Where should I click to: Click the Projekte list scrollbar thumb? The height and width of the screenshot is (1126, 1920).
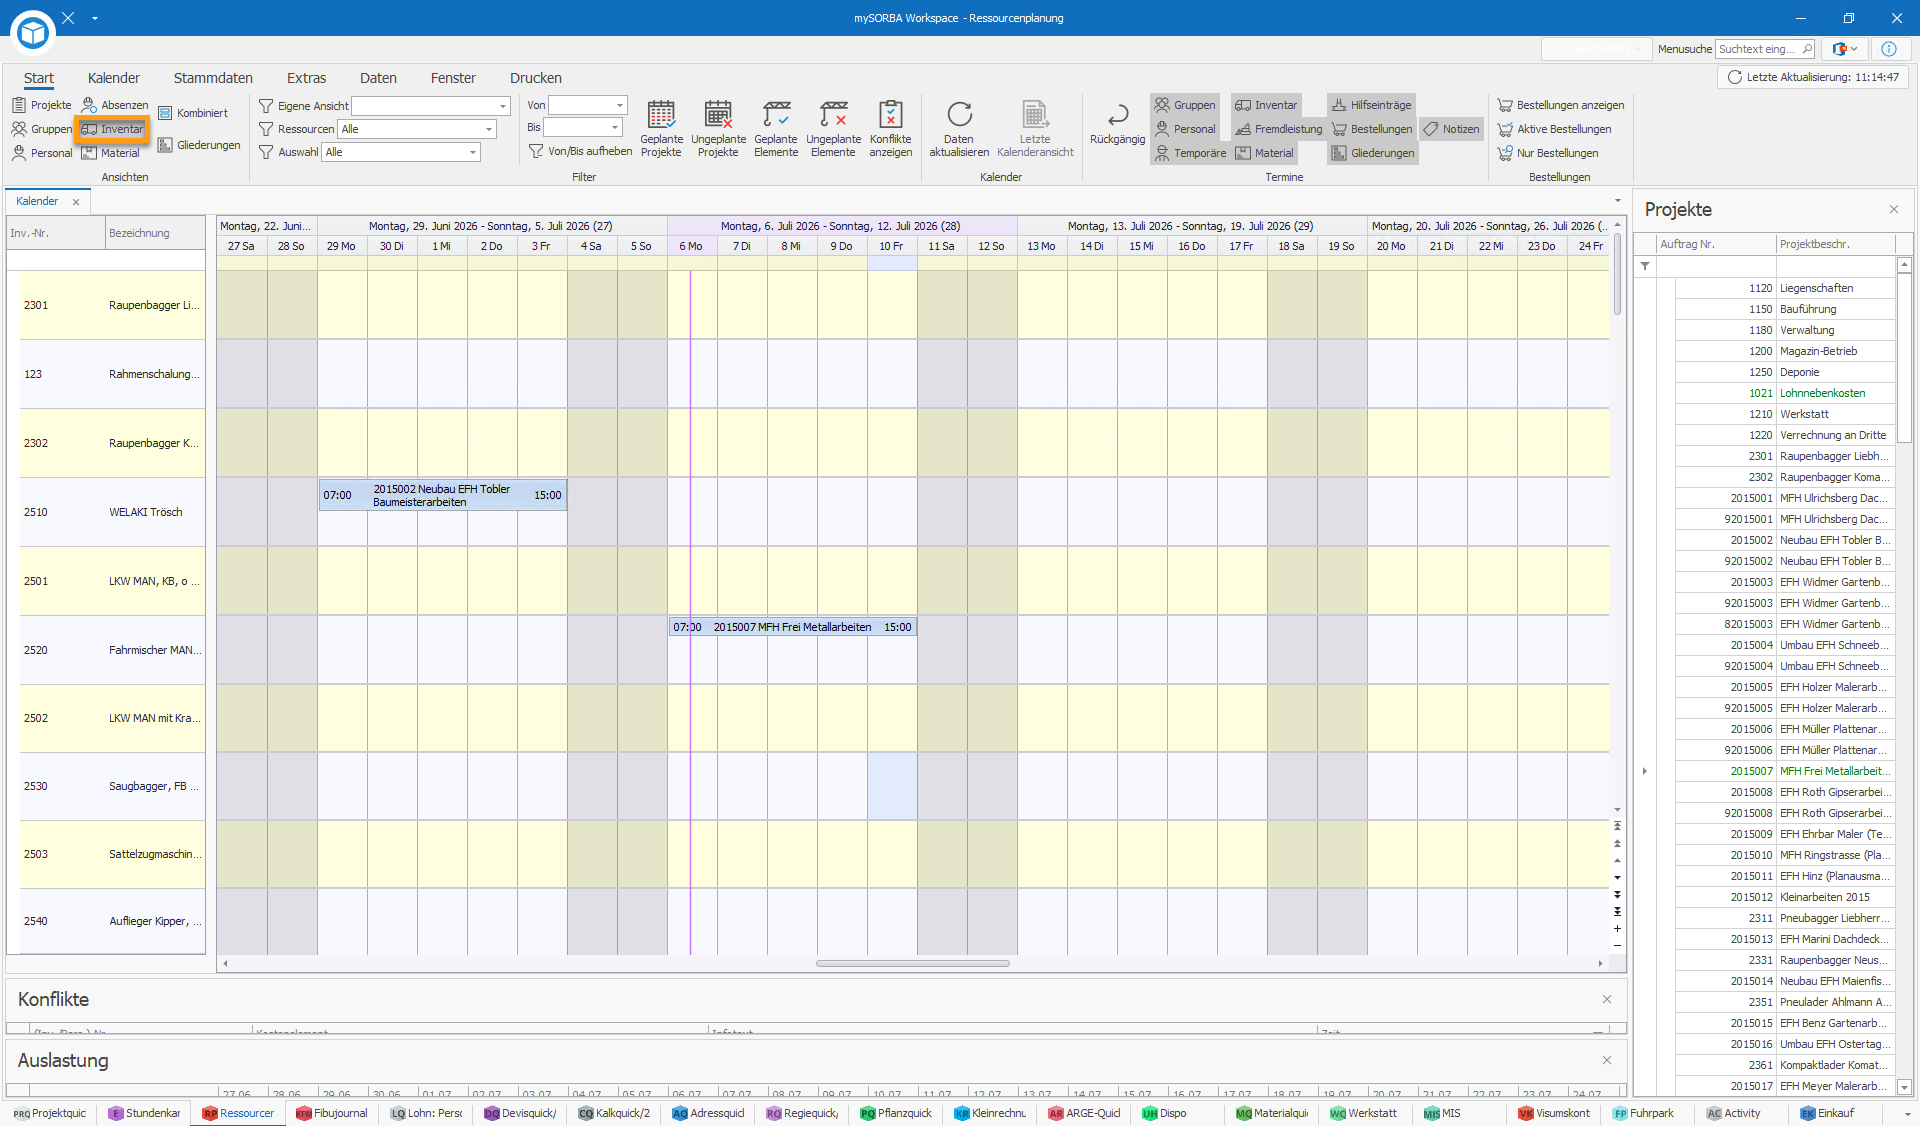pos(1904,358)
